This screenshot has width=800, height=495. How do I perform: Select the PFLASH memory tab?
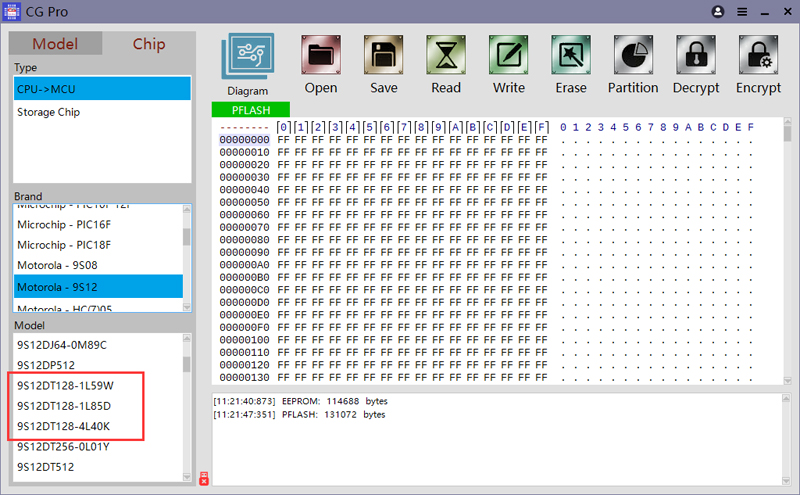point(250,109)
